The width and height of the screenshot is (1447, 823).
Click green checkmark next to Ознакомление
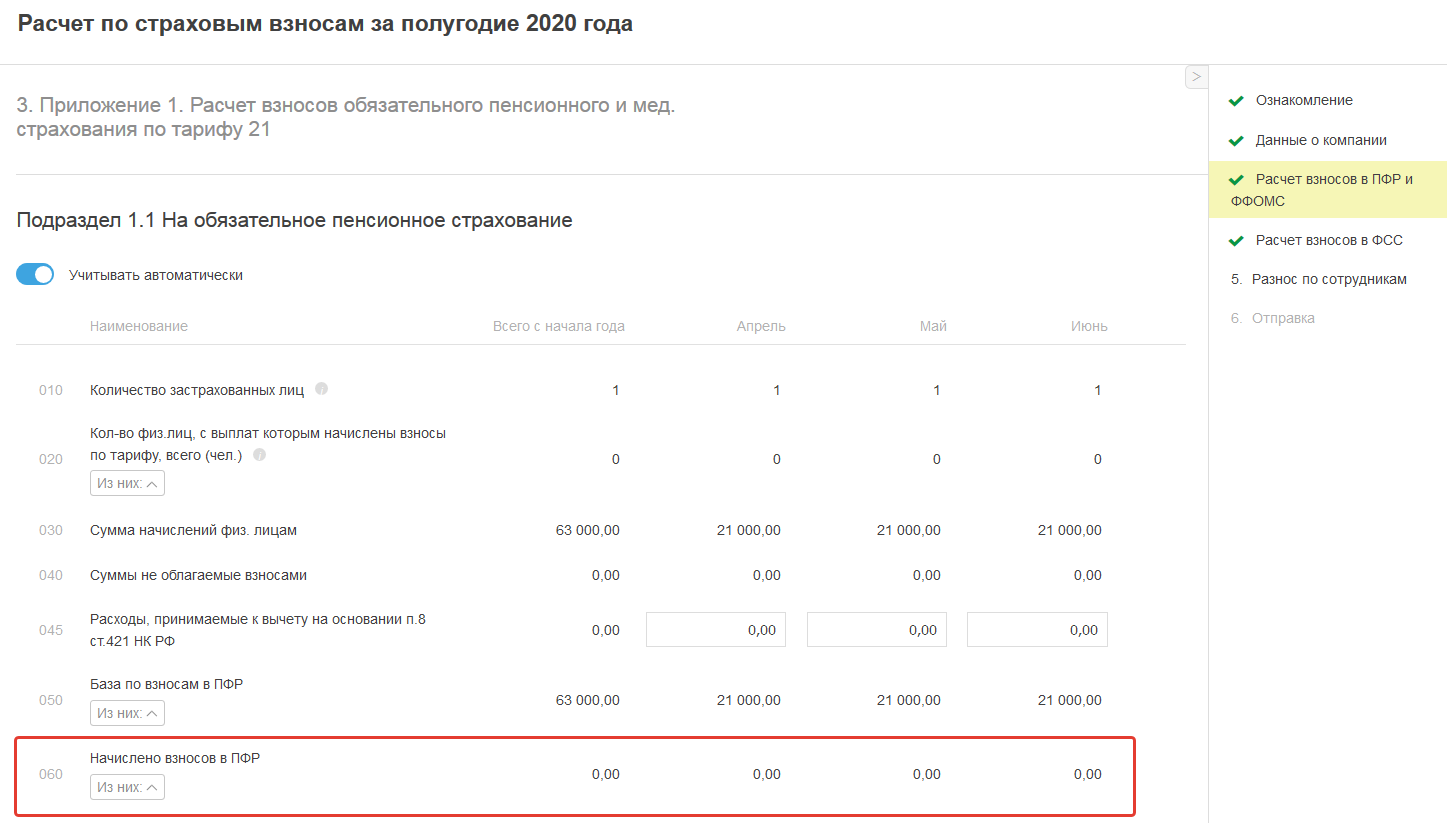1236,101
